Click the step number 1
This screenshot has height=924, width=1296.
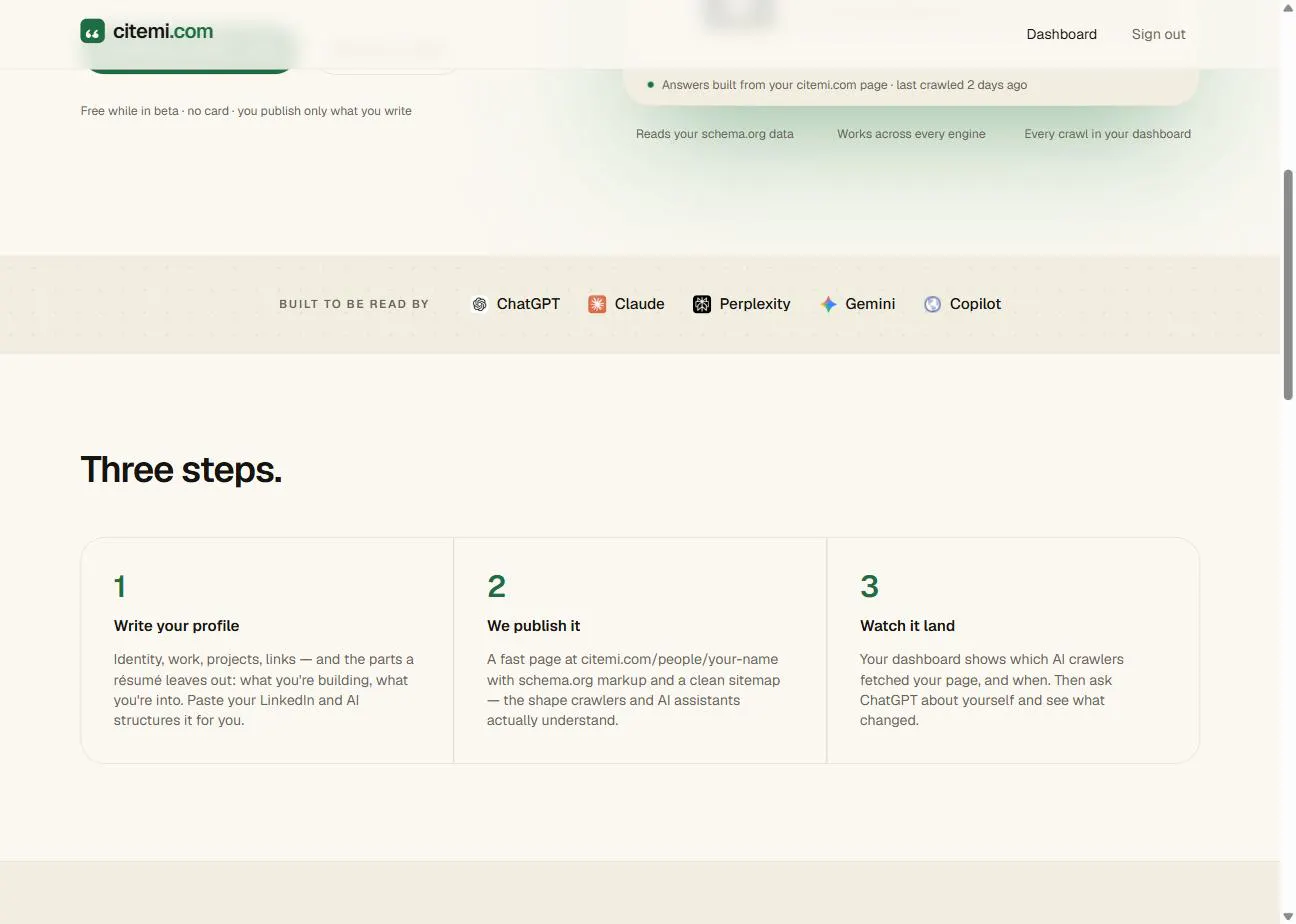[120, 586]
